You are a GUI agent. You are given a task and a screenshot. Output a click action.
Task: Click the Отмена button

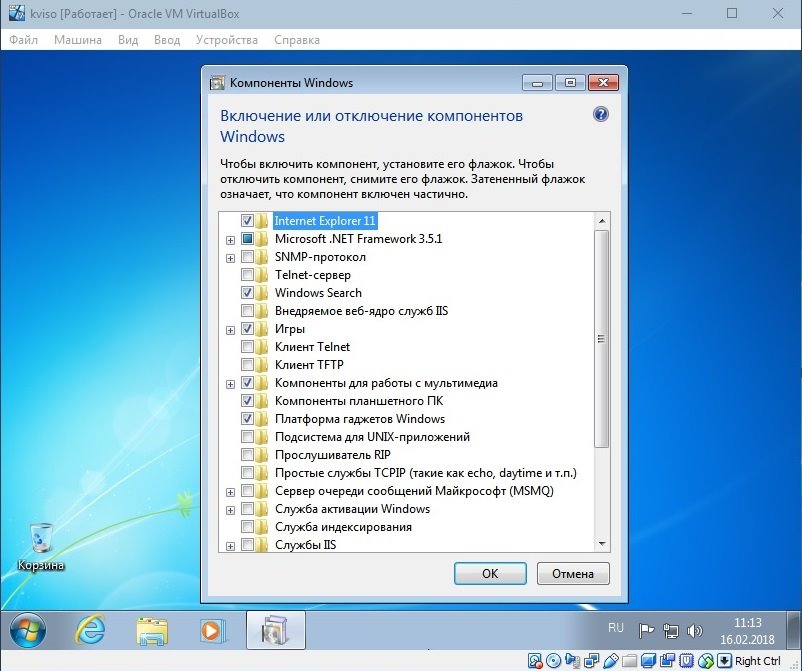573,573
